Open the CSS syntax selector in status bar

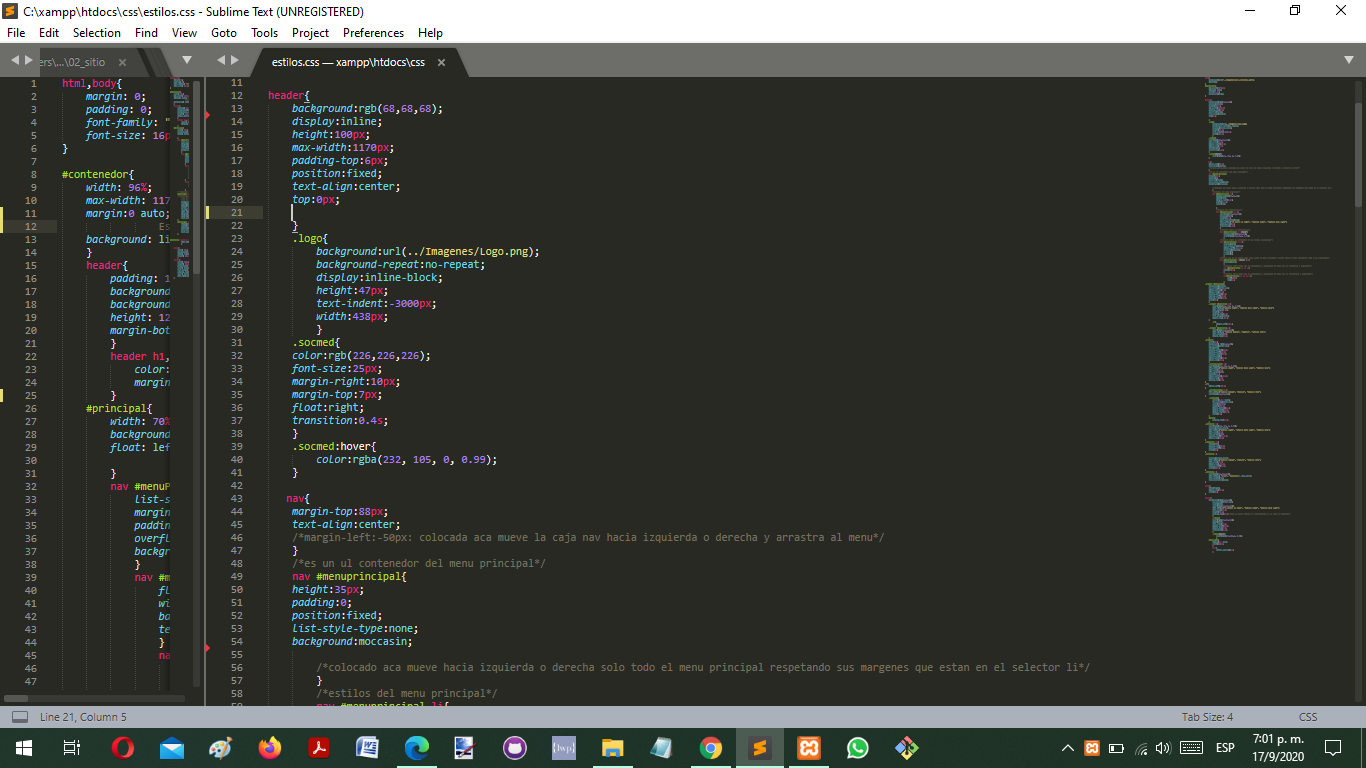coord(1308,717)
